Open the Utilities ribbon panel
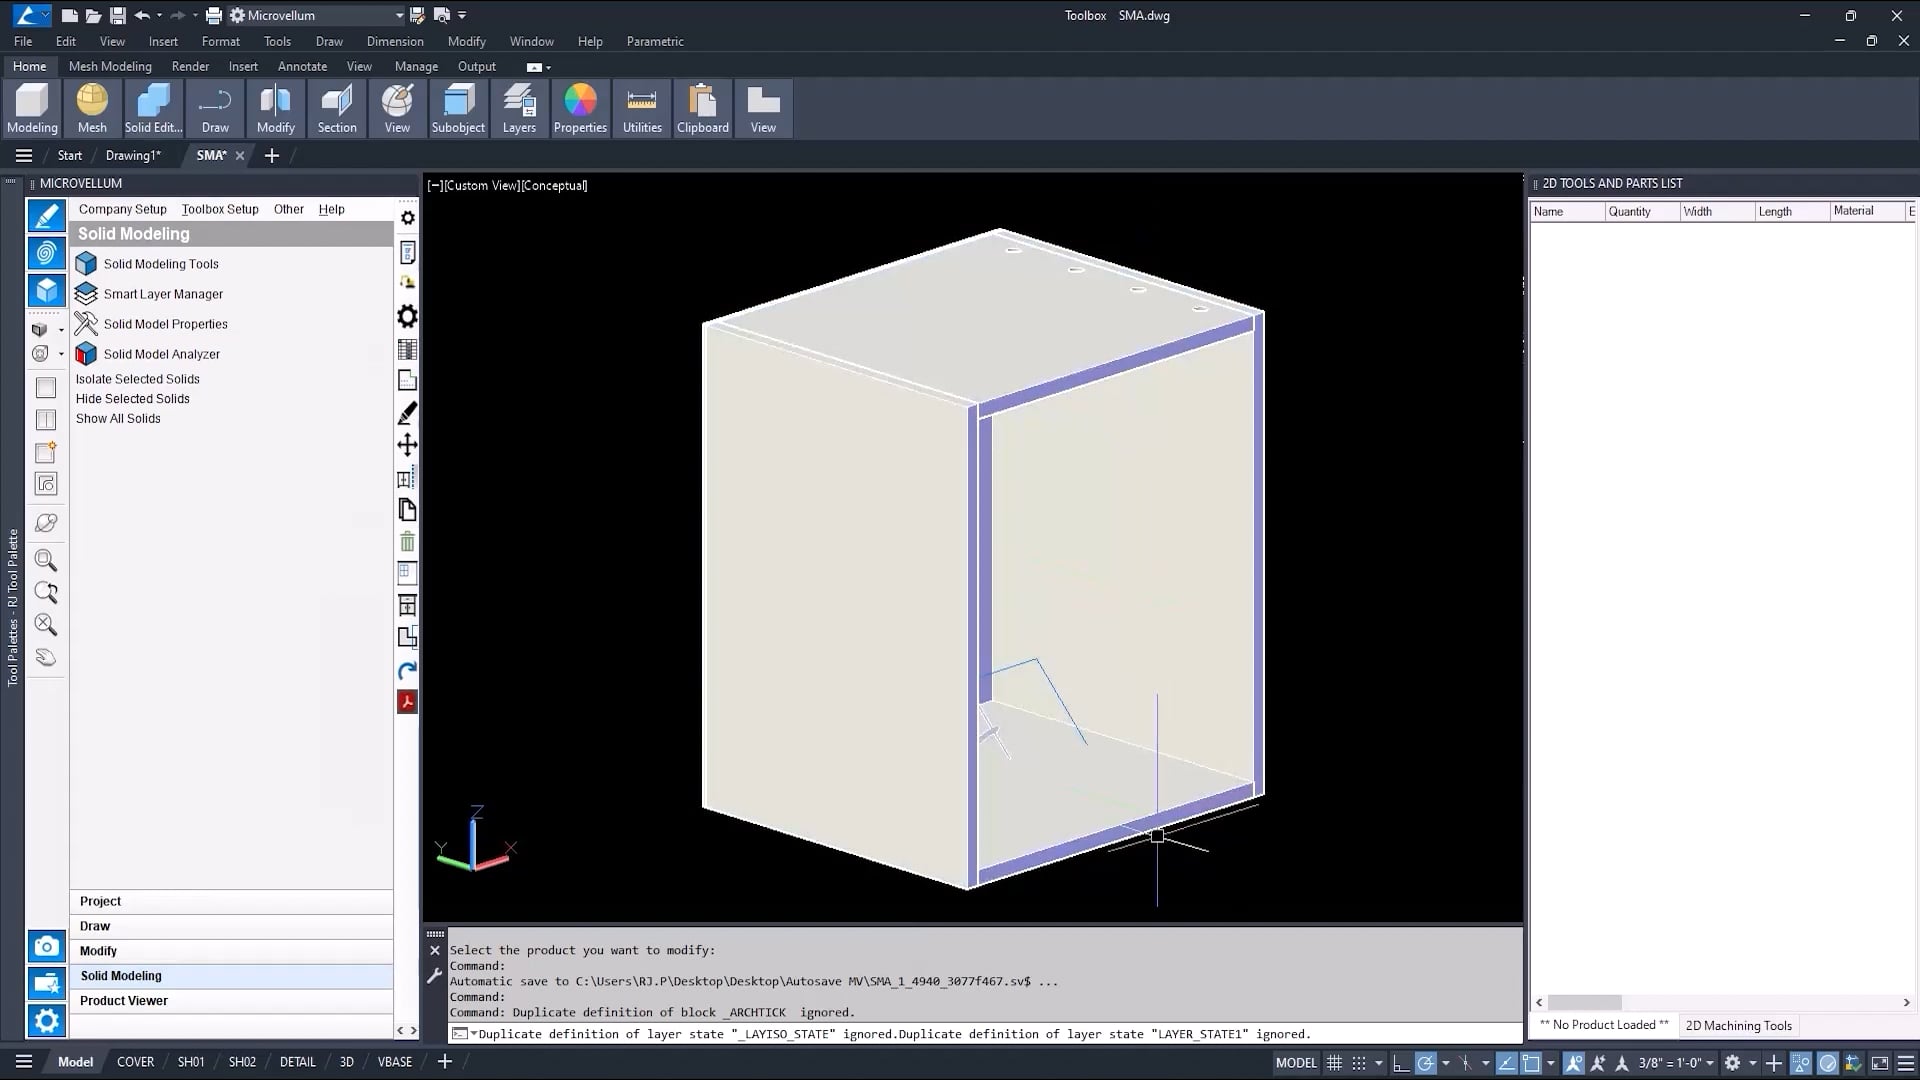 pos(642,108)
